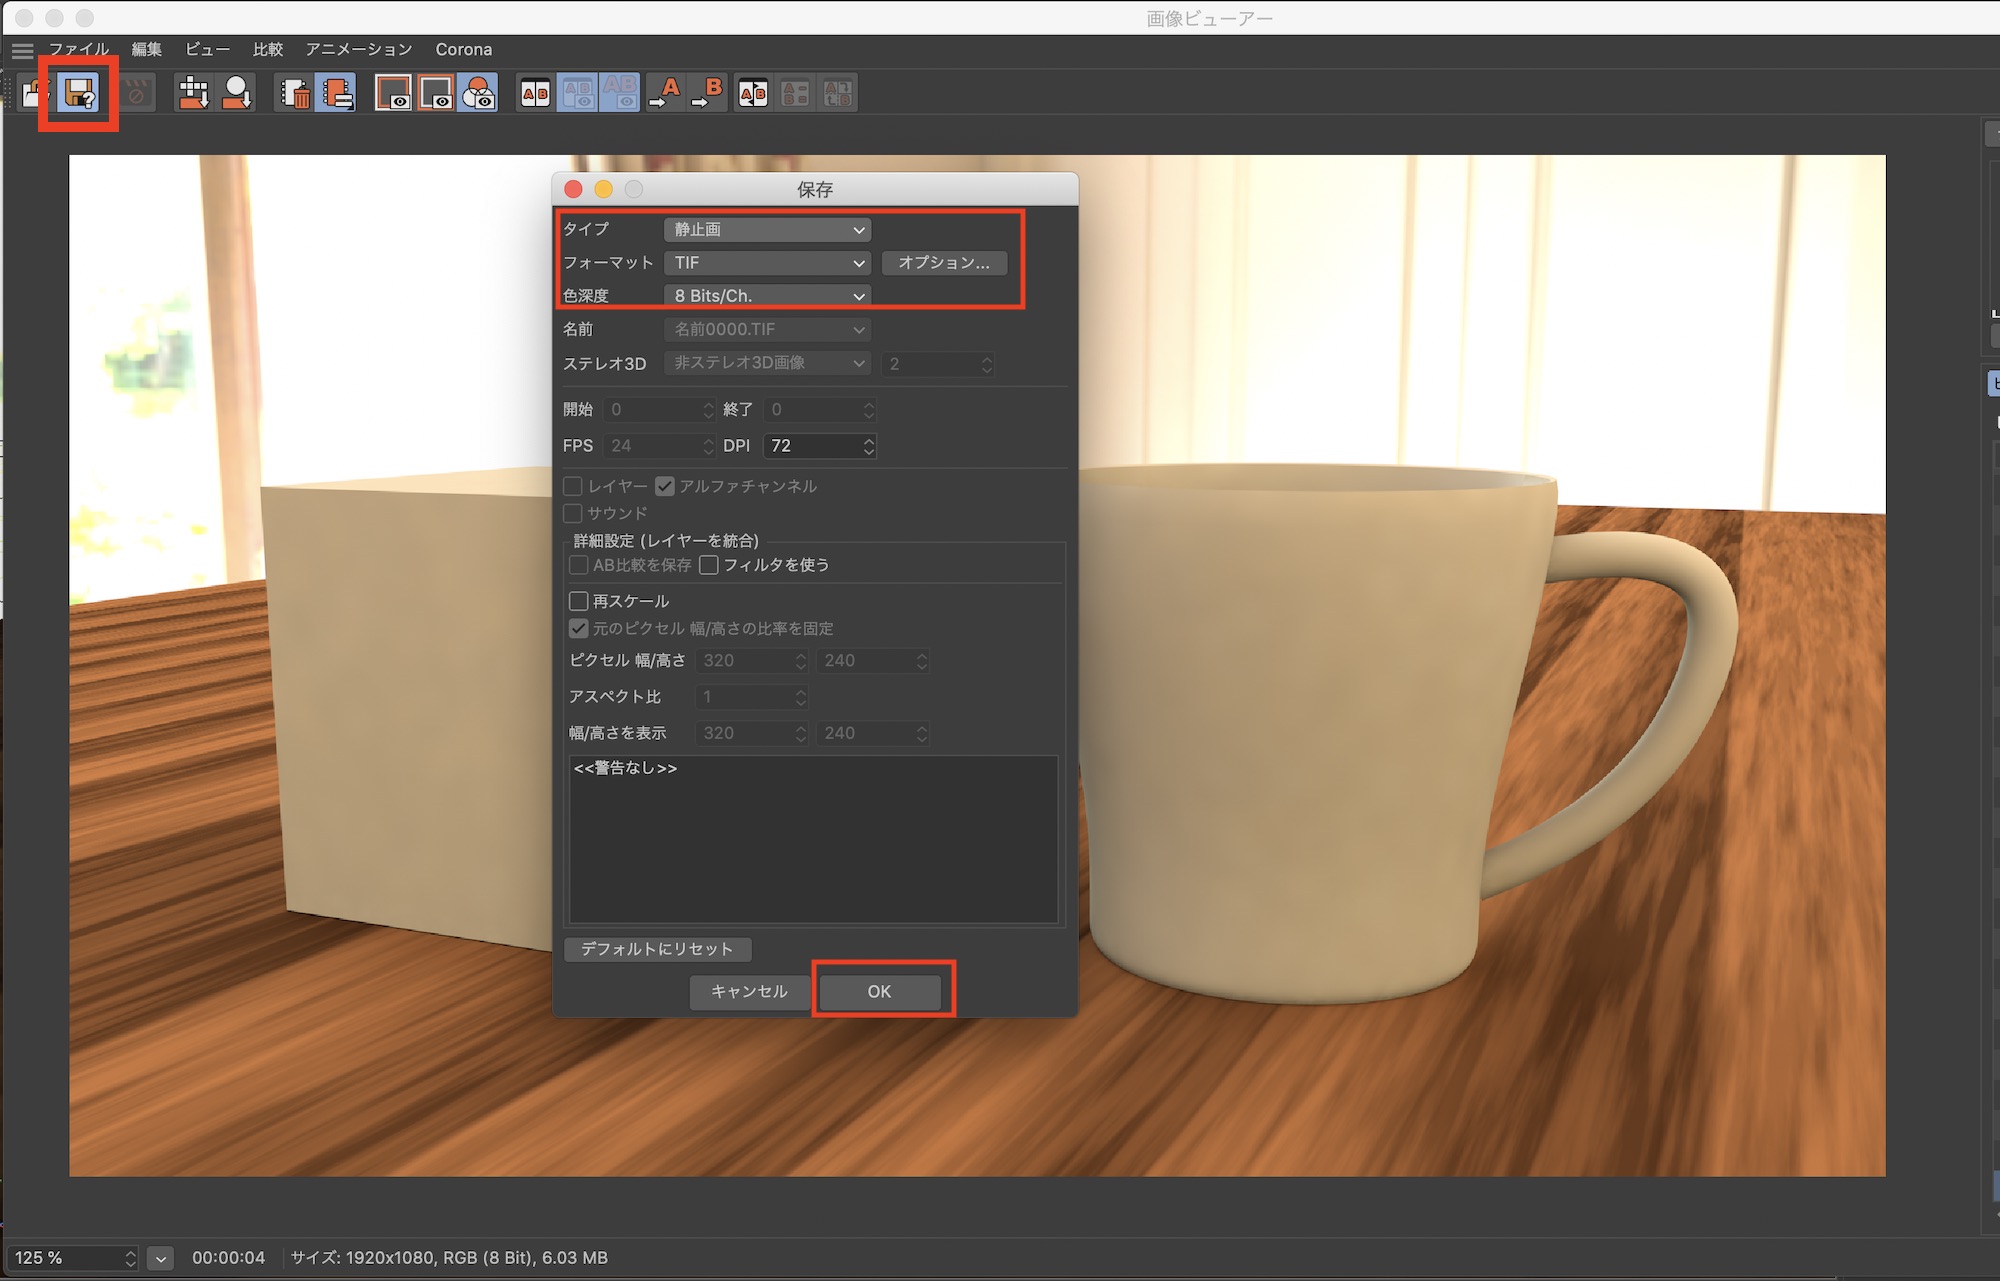Toggle the AB compare icon
The image size is (2000, 1281).
pos(536,93)
